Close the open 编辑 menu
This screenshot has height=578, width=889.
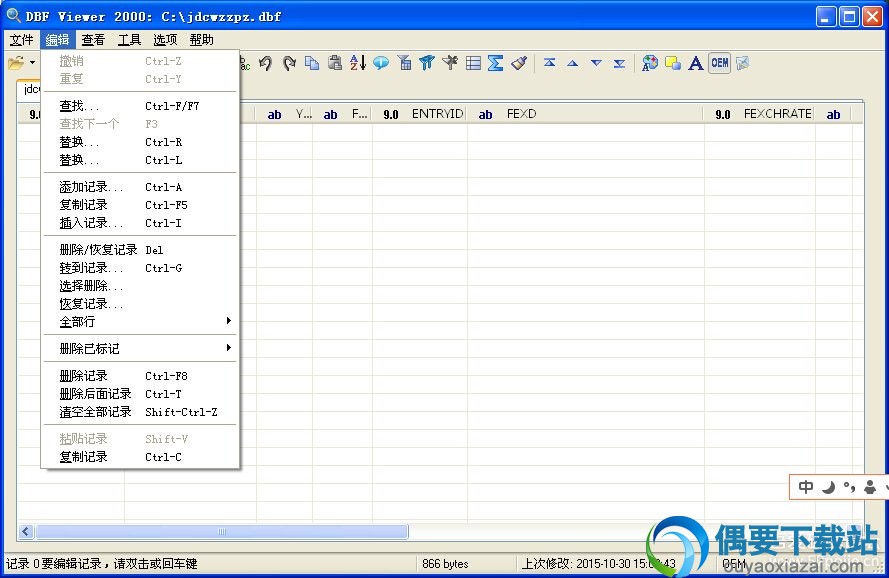point(57,40)
